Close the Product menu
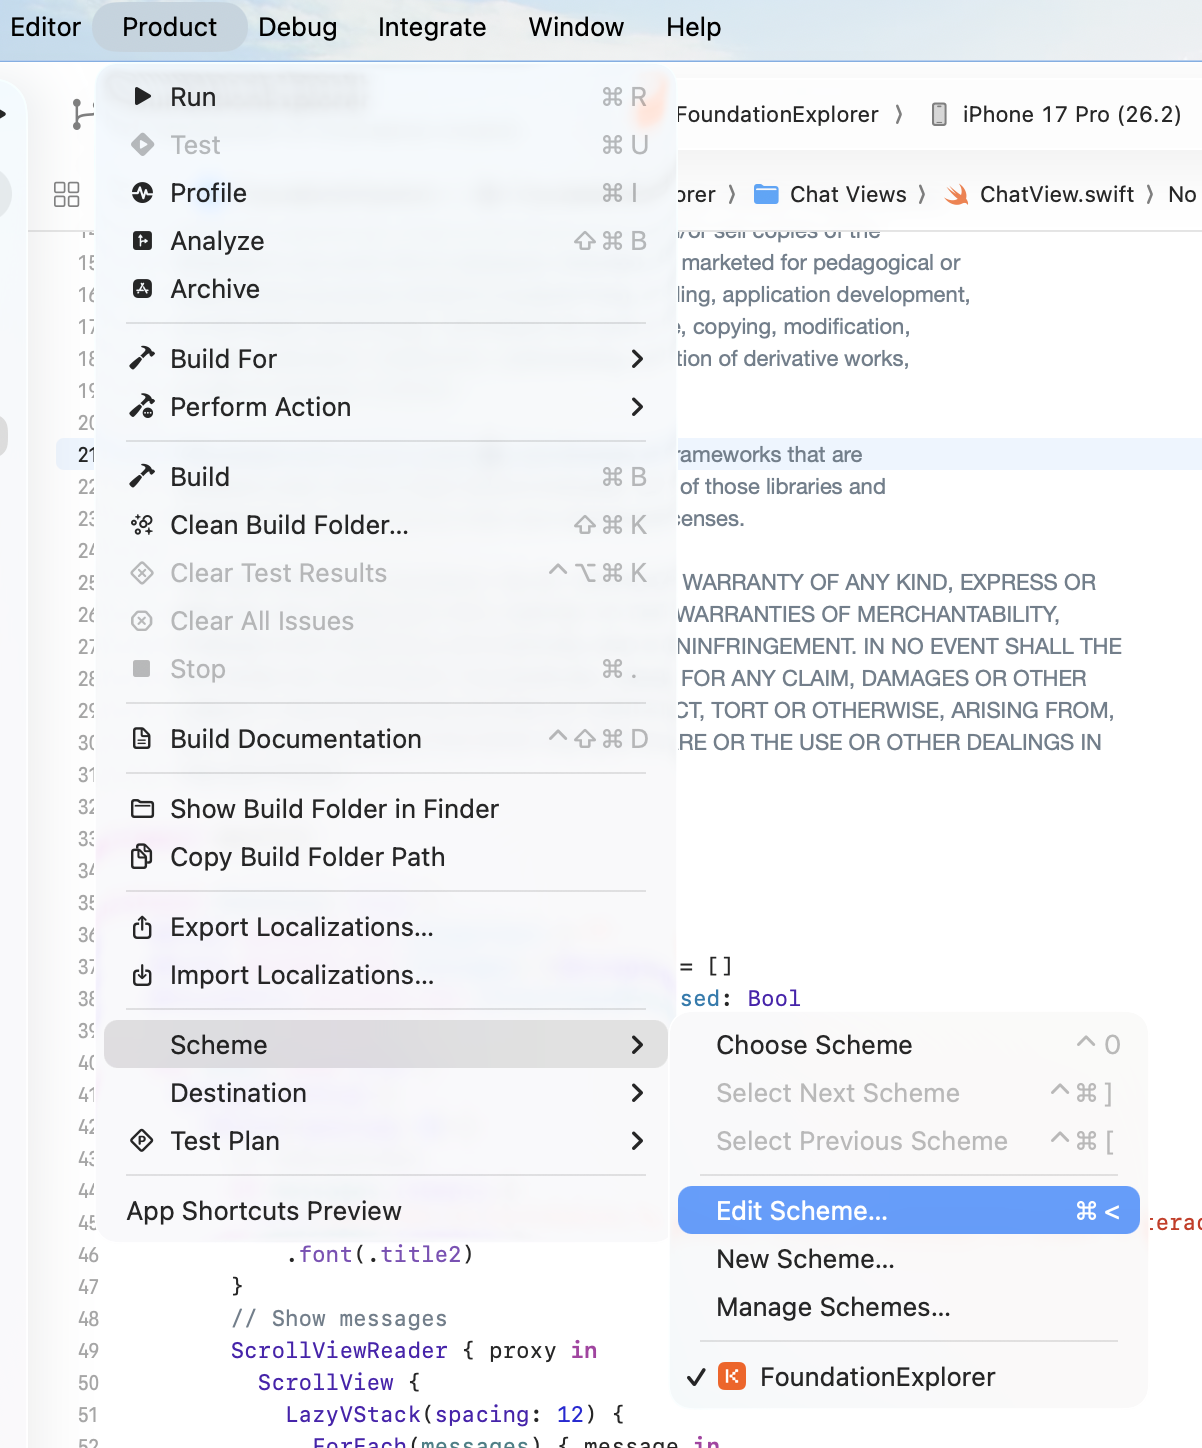 click(169, 27)
